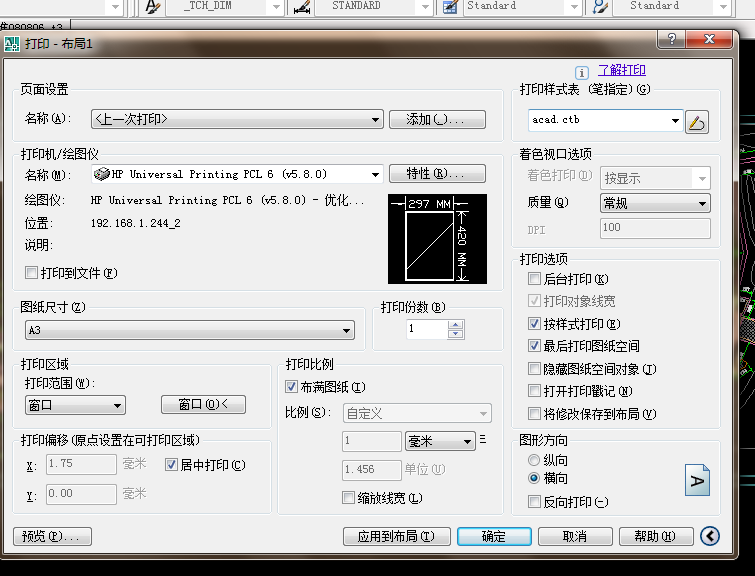Open quality dropdown 常规
Screen dimensions: 755x576
655,203
